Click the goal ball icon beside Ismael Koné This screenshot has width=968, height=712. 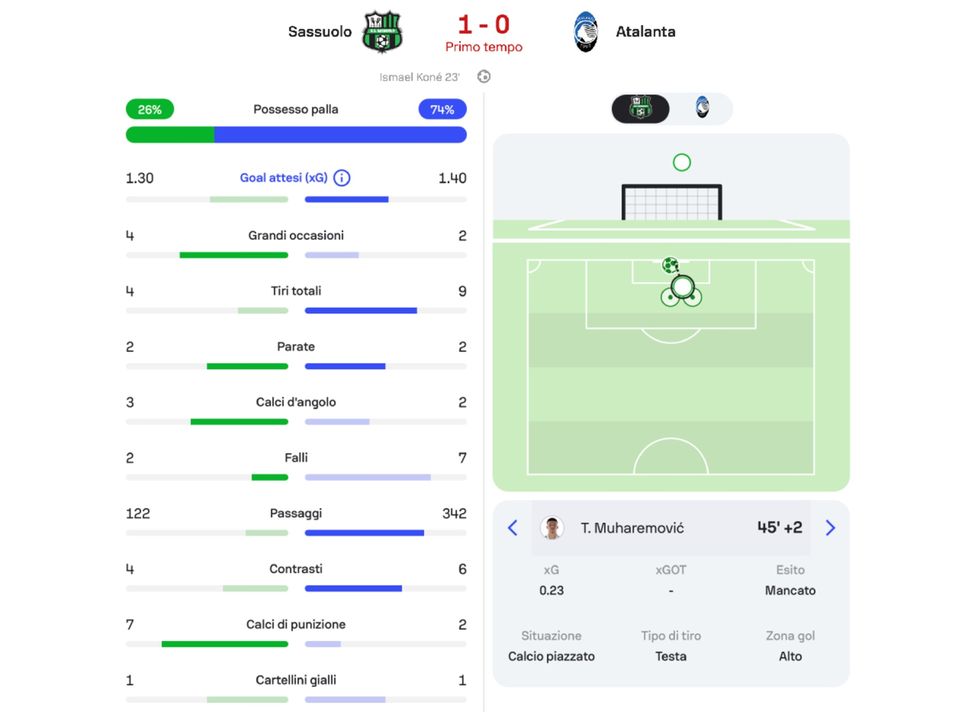[484, 77]
